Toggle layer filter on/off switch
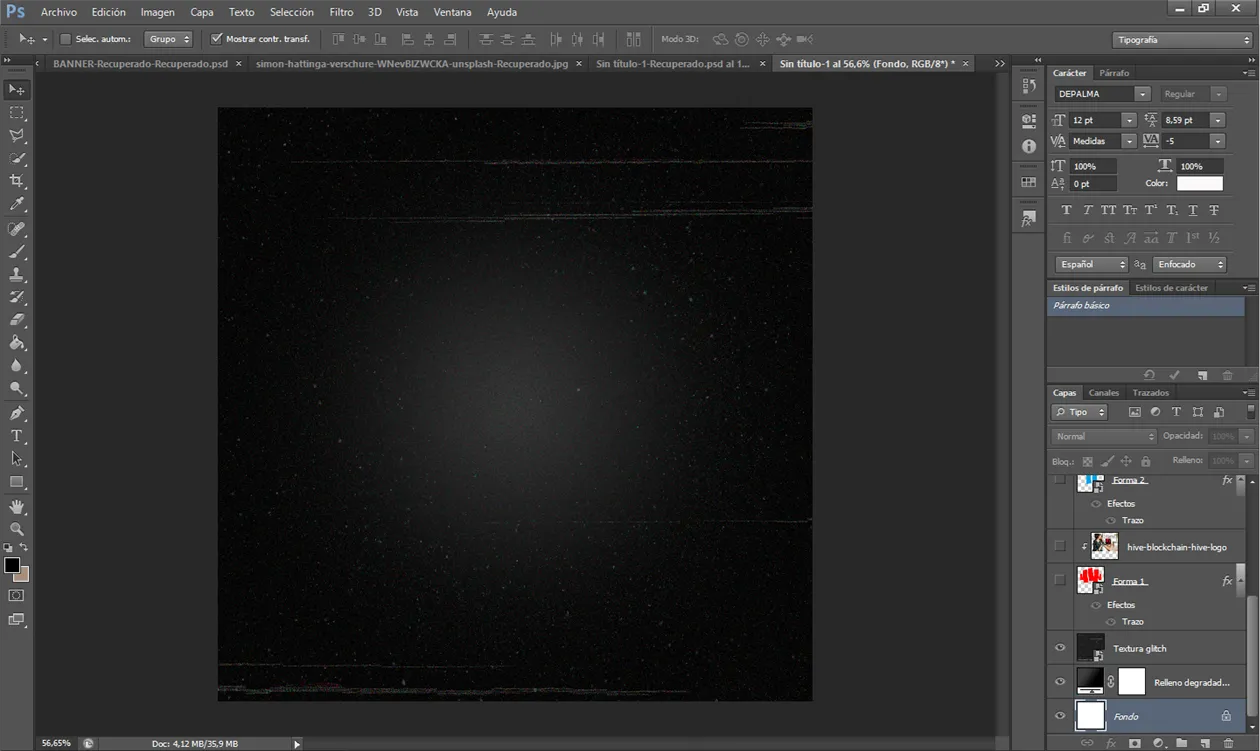Screen dimensions: 1260x751 (1250, 411)
